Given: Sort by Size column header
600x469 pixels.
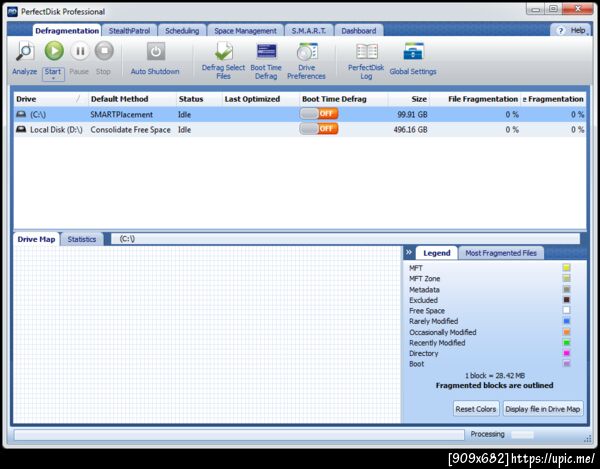Looking at the screenshot, I should tap(409, 99).
